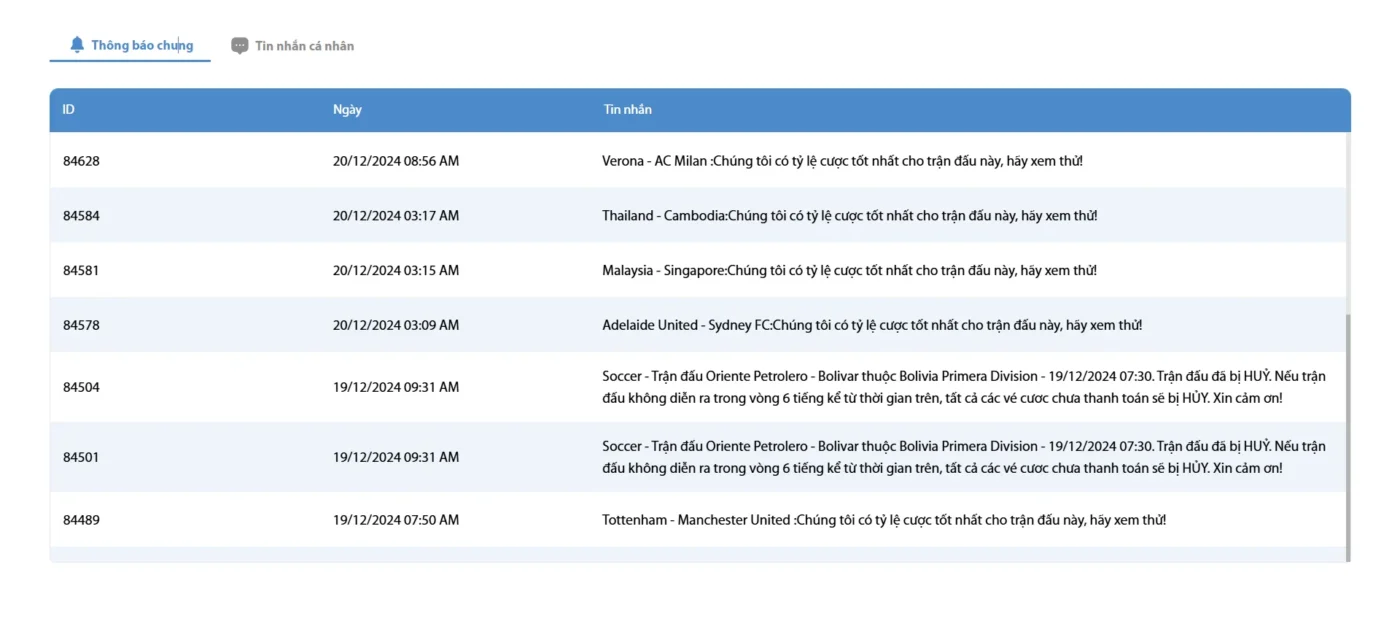This screenshot has height=629, width=1400.
Task: Click the chat bubble icon beside Tin nhắn cá nhân
Action: [x=240, y=46]
